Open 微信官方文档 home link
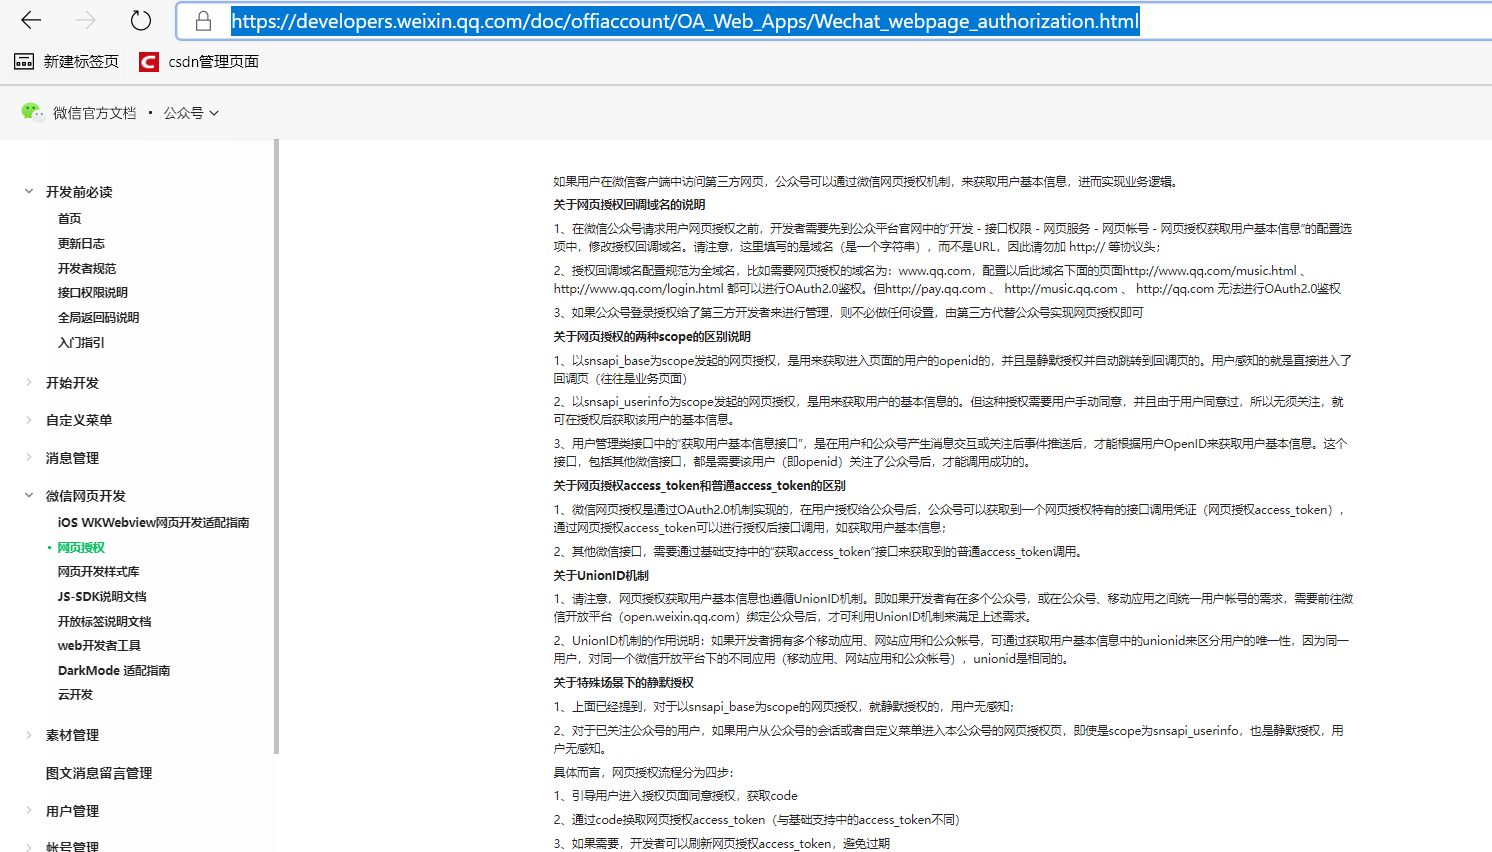This screenshot has height=852, width=1492. 94,113
